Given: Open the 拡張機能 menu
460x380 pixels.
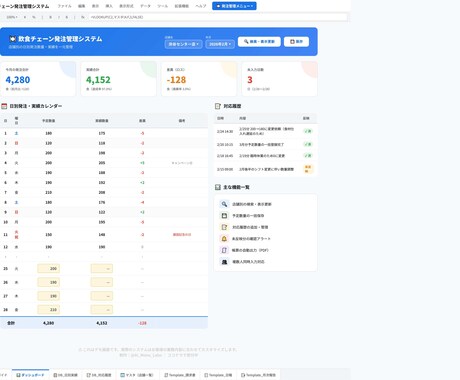Looking at the screenshot, I should 182,6.
